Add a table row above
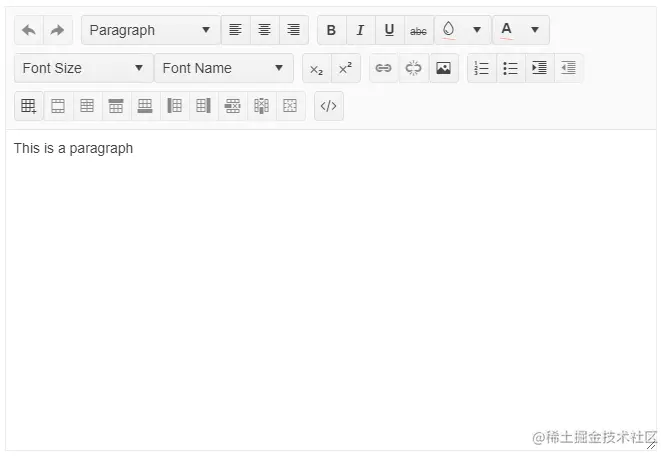The height and width of the screenshot is (459, 672). point(117,106)
